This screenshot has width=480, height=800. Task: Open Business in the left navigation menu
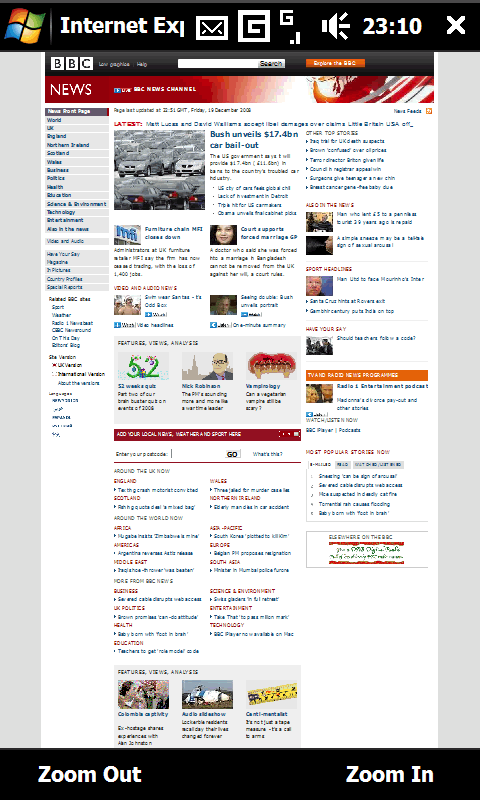tap(58, 170)
